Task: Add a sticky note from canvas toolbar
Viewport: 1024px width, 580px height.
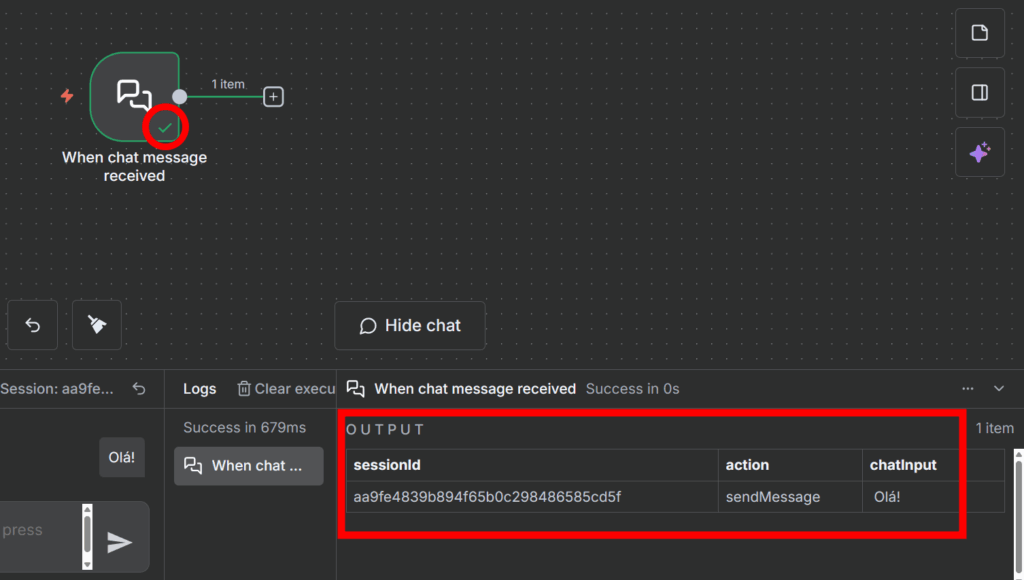Action: [979, 33]
